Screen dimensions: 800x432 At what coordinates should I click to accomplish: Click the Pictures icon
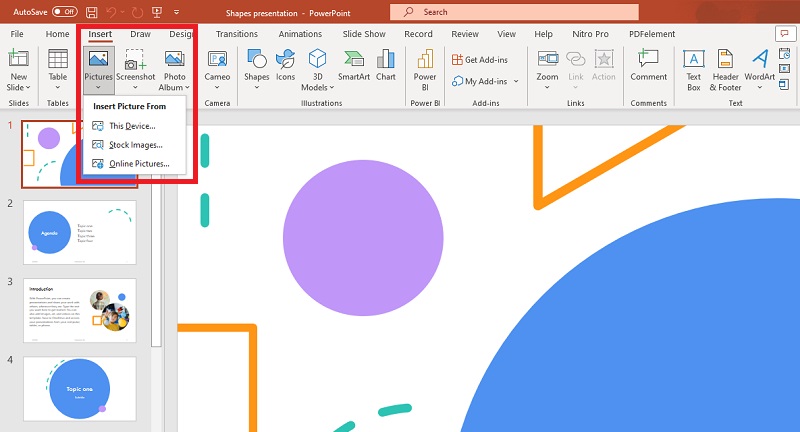pyautogui.click(x=98, y=60)
